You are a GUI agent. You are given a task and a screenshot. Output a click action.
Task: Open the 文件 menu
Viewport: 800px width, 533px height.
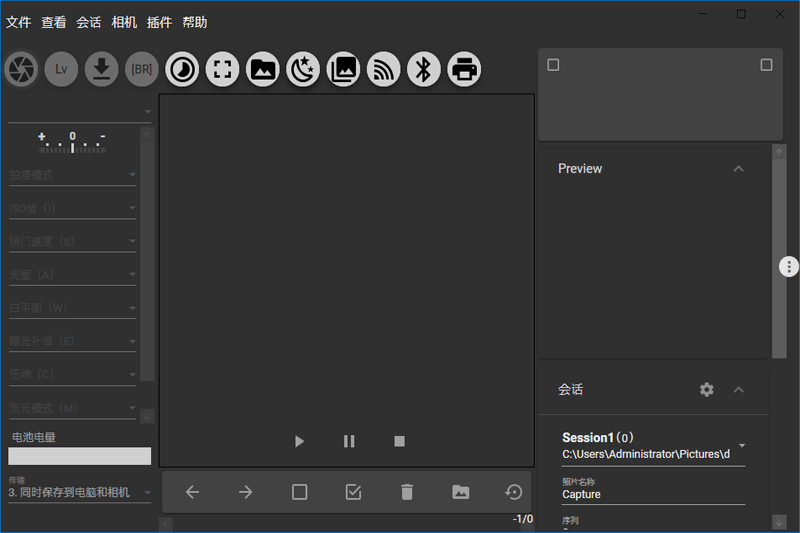18,22
